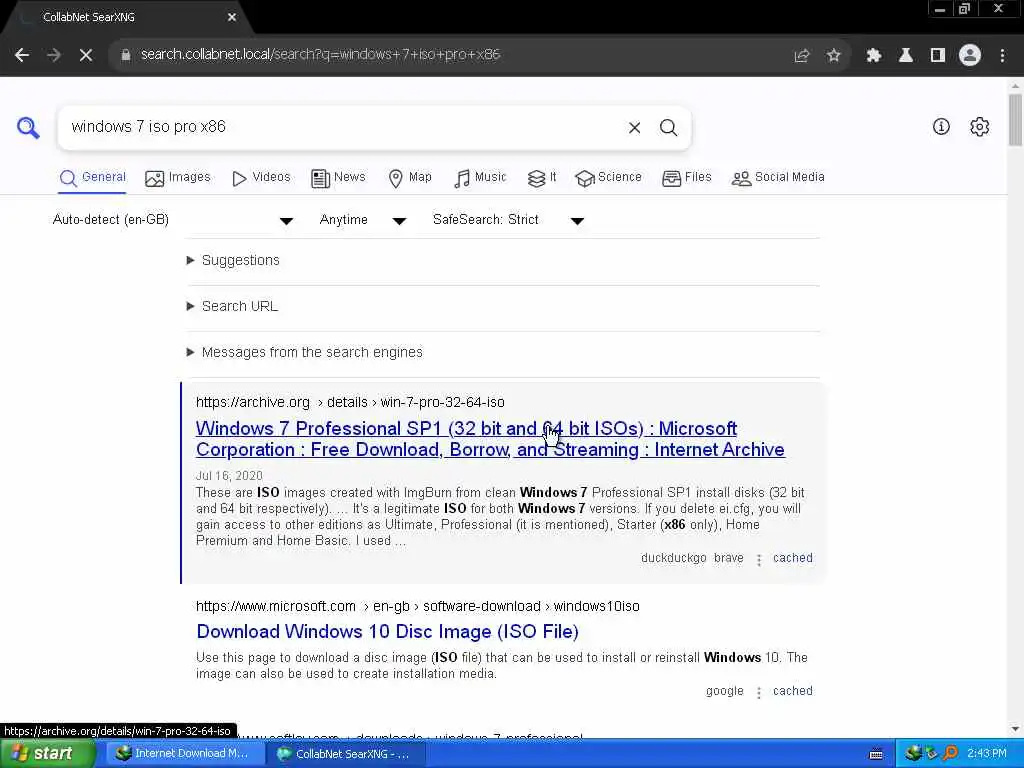The width and height of the screenshot is (1024, 768).
Task: View site information lock icon
Action: pos(125,56)
